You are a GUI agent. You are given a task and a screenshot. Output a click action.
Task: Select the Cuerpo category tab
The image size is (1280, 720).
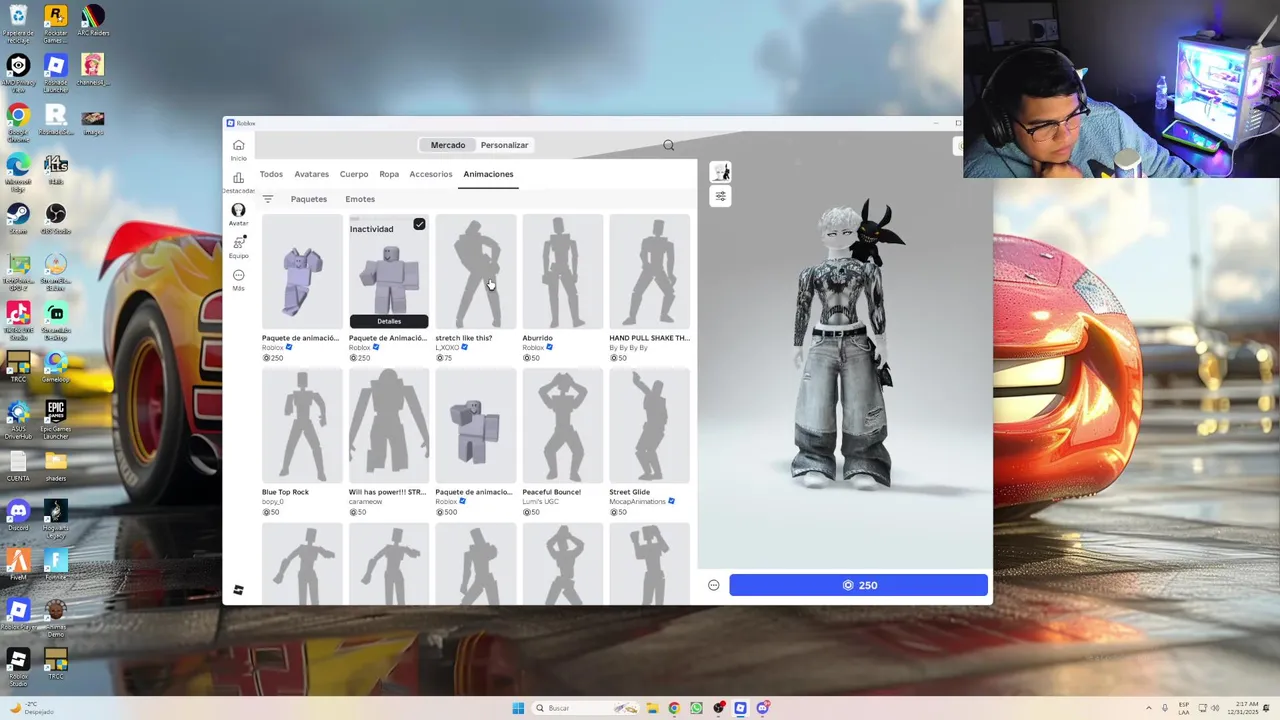coord(354,174)
